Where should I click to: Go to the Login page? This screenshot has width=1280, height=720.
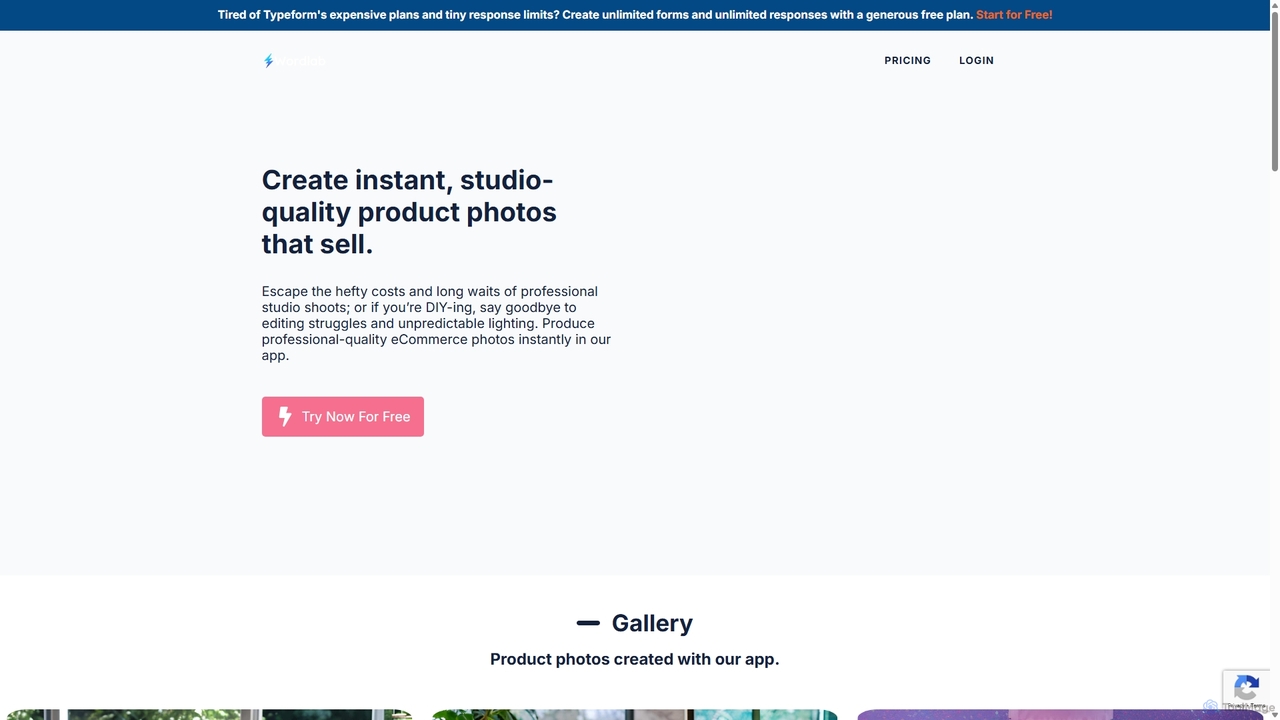(976, 61)
